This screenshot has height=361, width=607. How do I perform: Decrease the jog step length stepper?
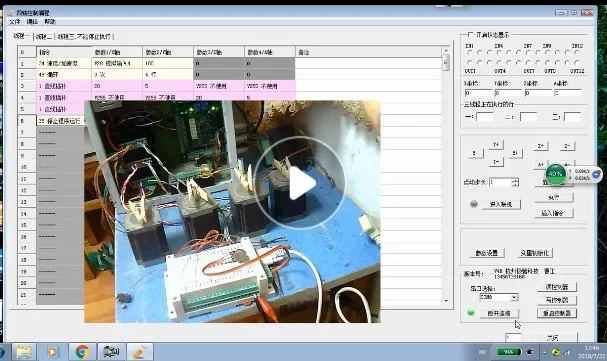(x=515, y=184)
